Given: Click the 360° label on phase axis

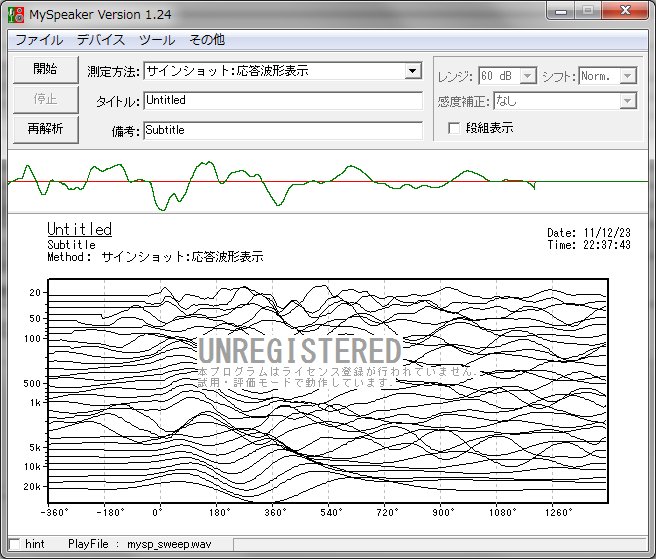Looking at the screenshot, I should pyautogui.click(x=275, y=513).
